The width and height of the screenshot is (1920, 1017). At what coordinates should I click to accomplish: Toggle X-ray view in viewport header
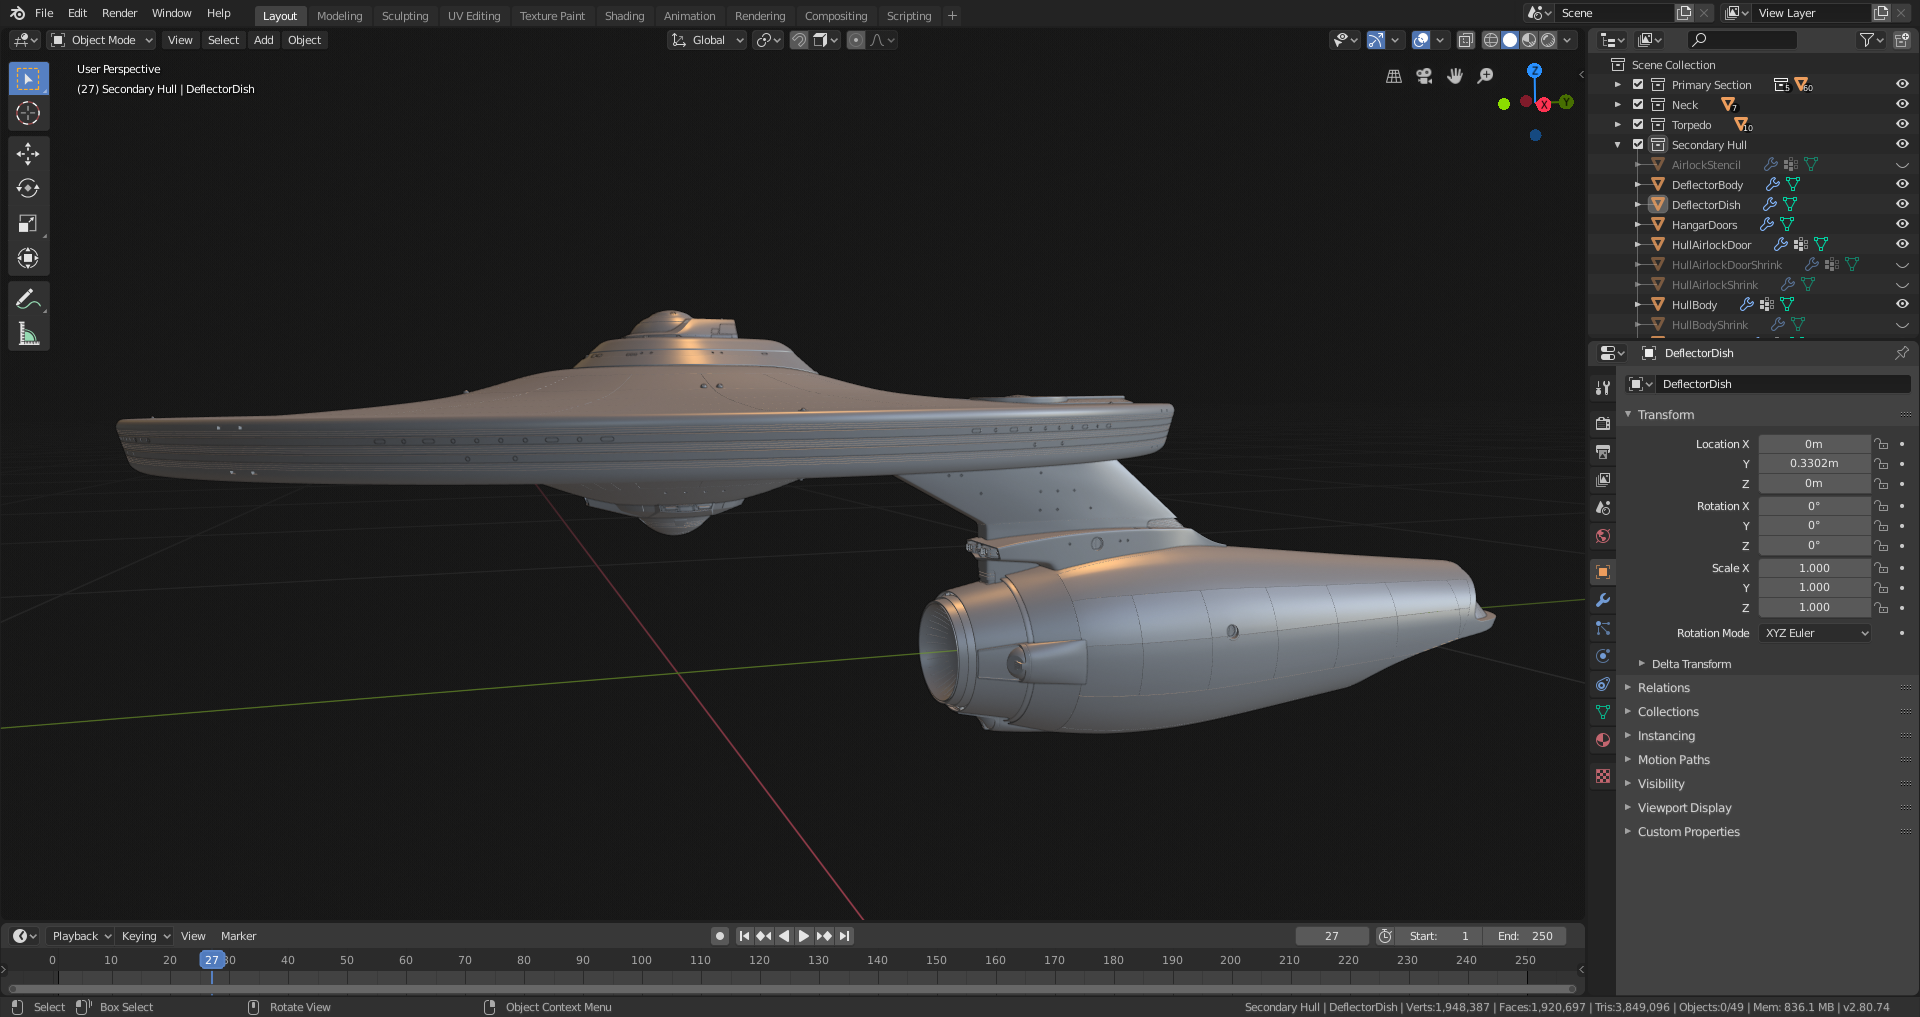click(x=1466, y=40)
